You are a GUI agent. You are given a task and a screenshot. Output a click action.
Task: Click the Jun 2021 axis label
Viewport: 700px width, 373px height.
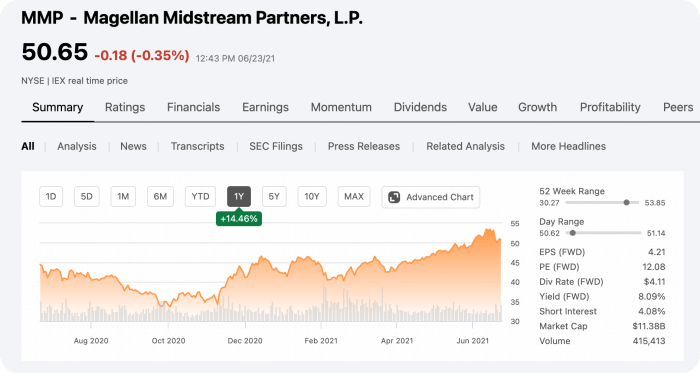[x=472, y=341]
